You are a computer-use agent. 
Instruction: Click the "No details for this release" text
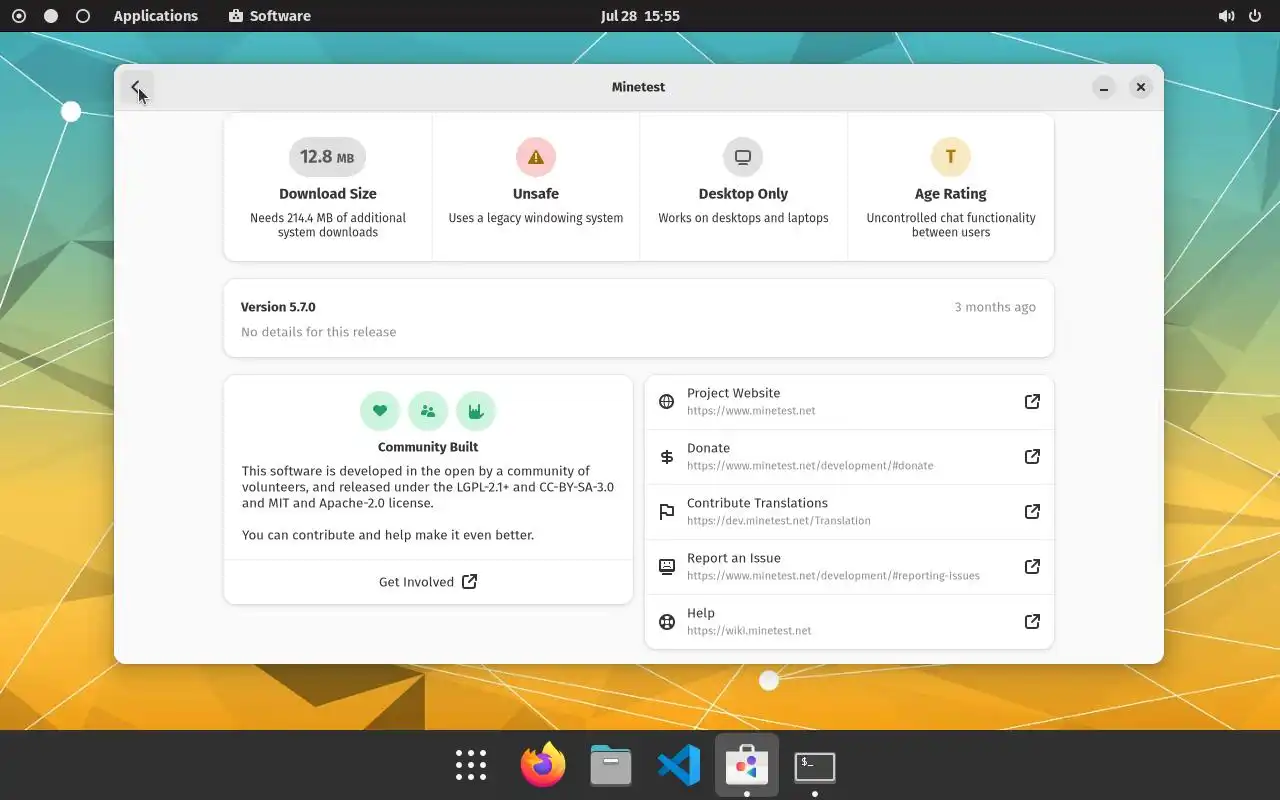pyautogui.click(x=318, y=332)
